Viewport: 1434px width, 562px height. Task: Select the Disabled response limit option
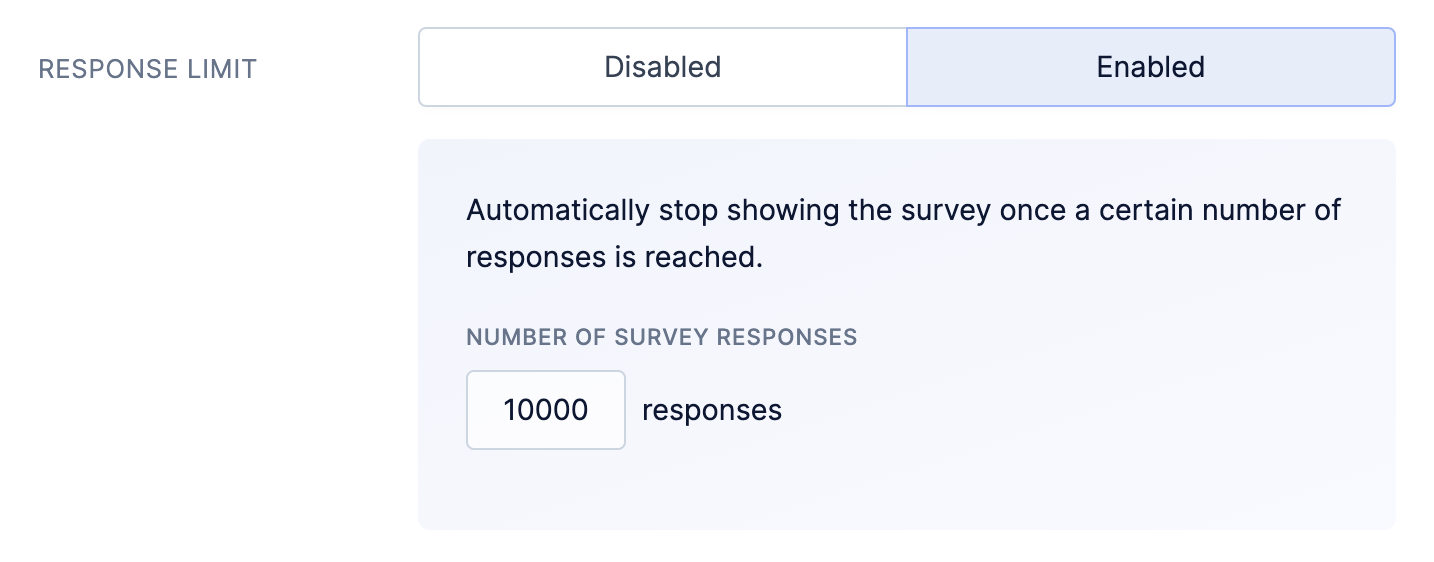coord(662,67)
